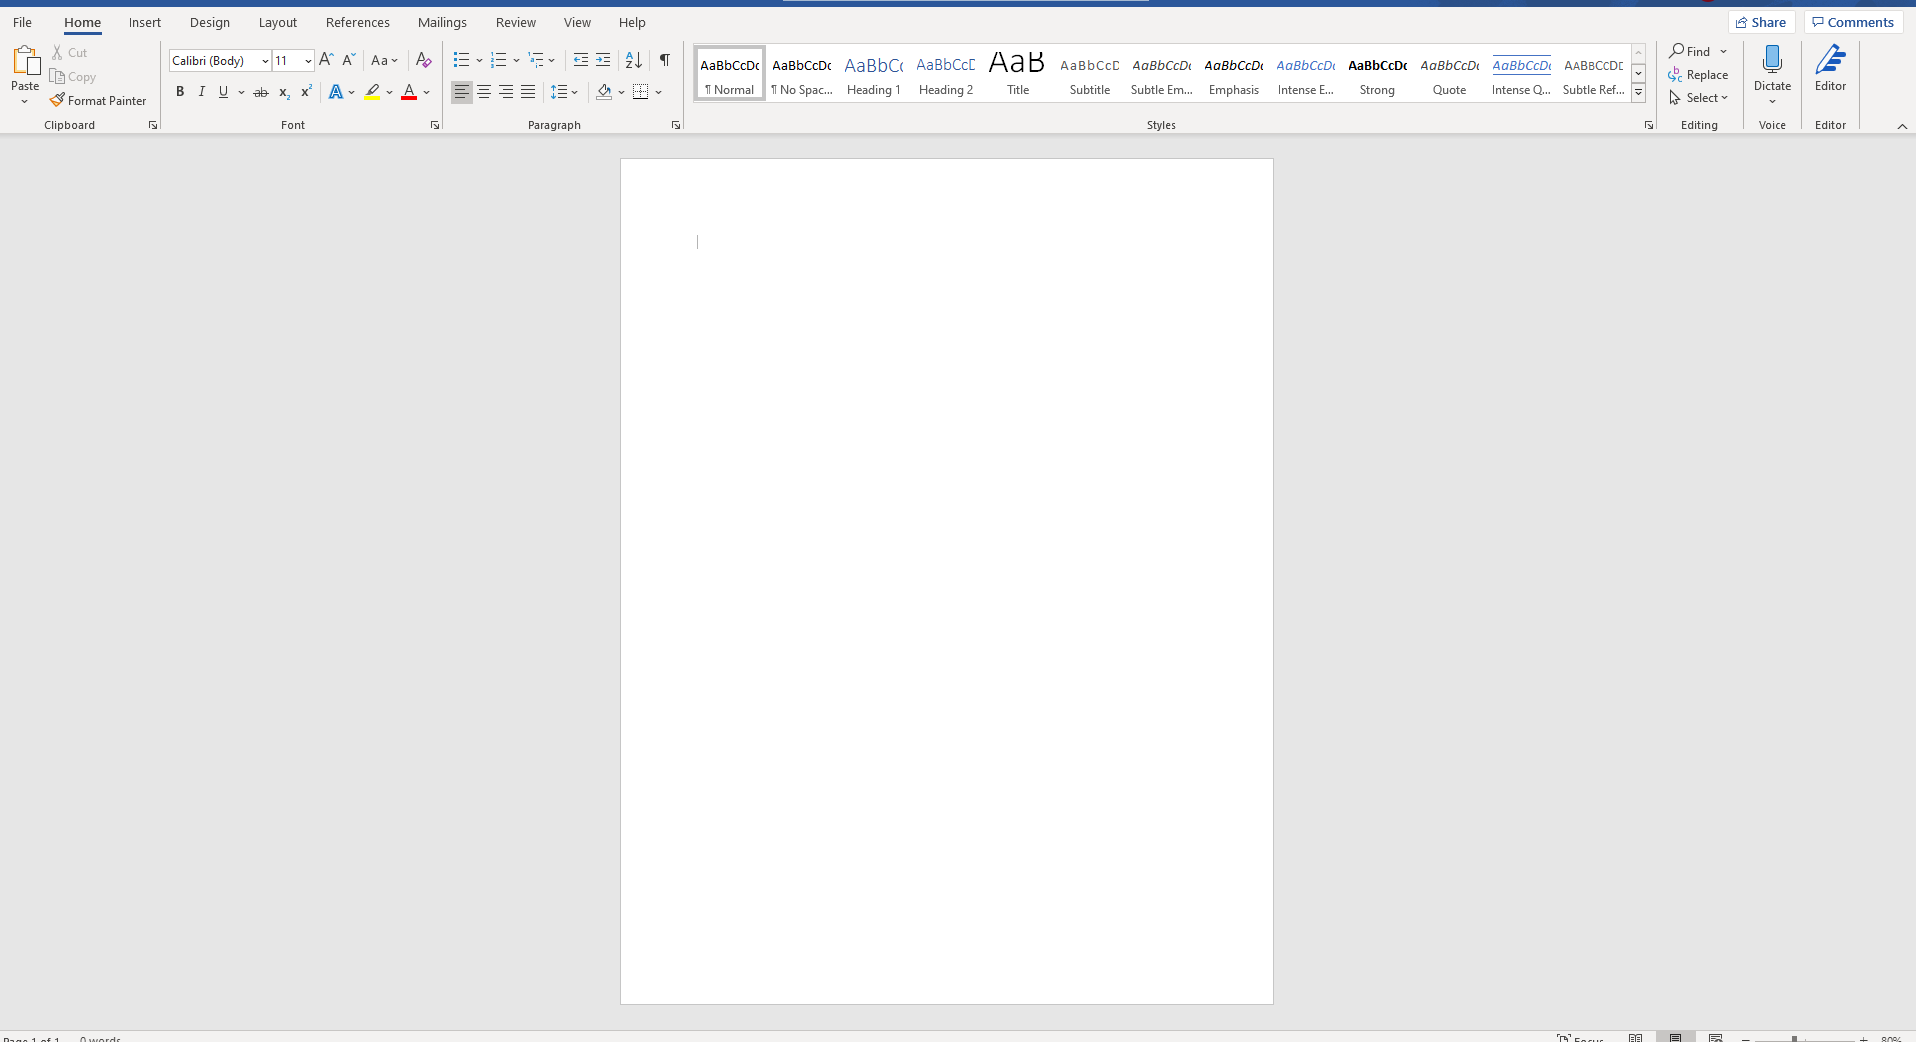Show or hide paragraph marks

click(x=665, y=60)
